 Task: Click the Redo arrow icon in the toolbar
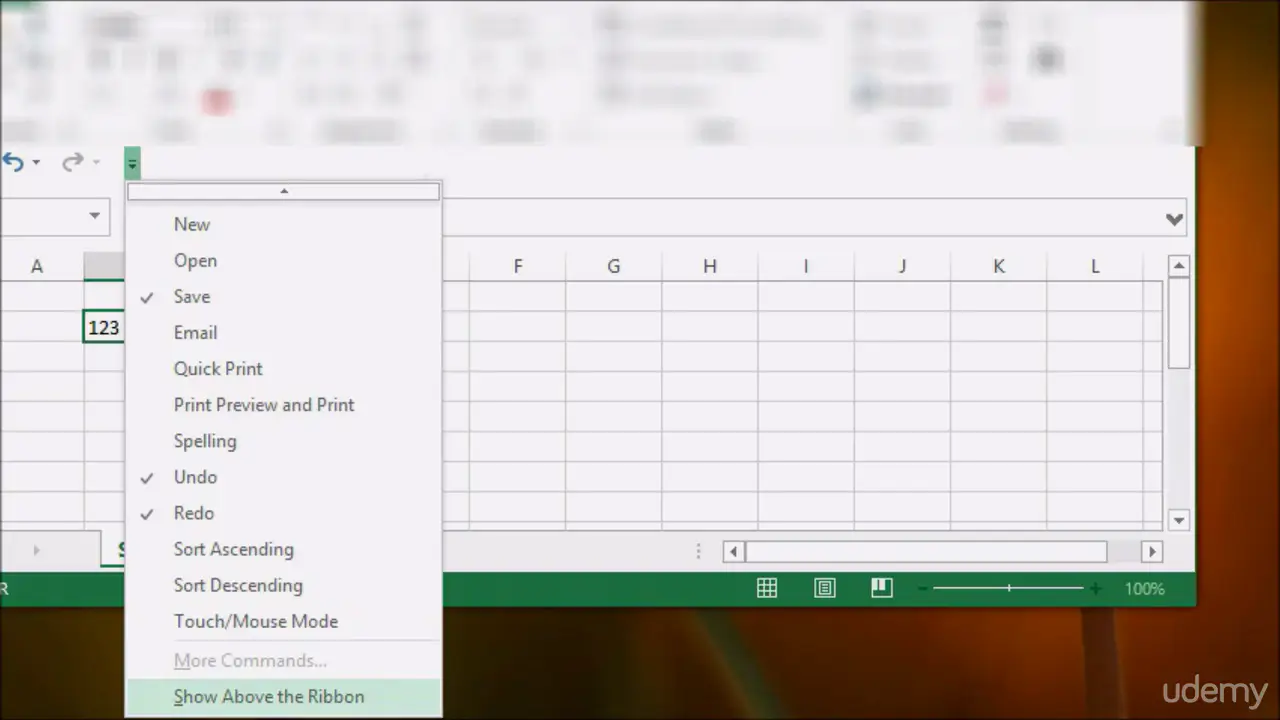(x=73, y=162)
